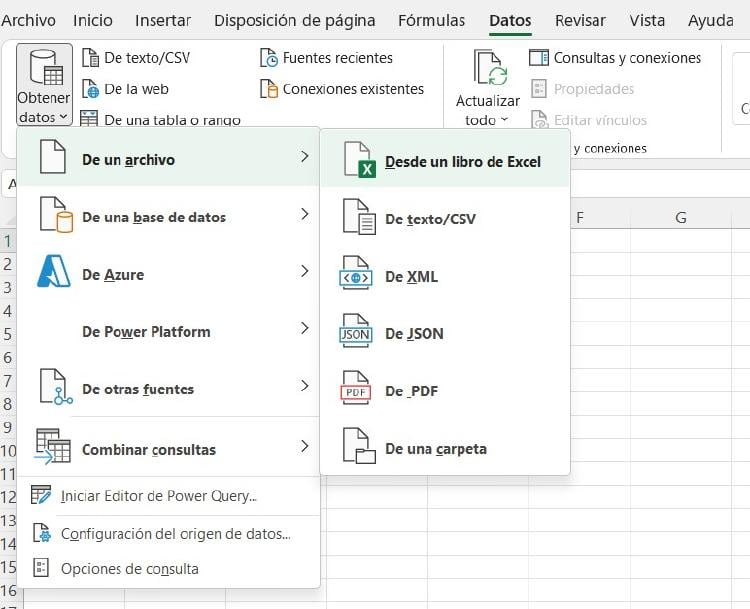The height and width of the screenshot is (609, 750).
Task: Expand the De un archivo submenu arrow
Action: coord(305,156)
